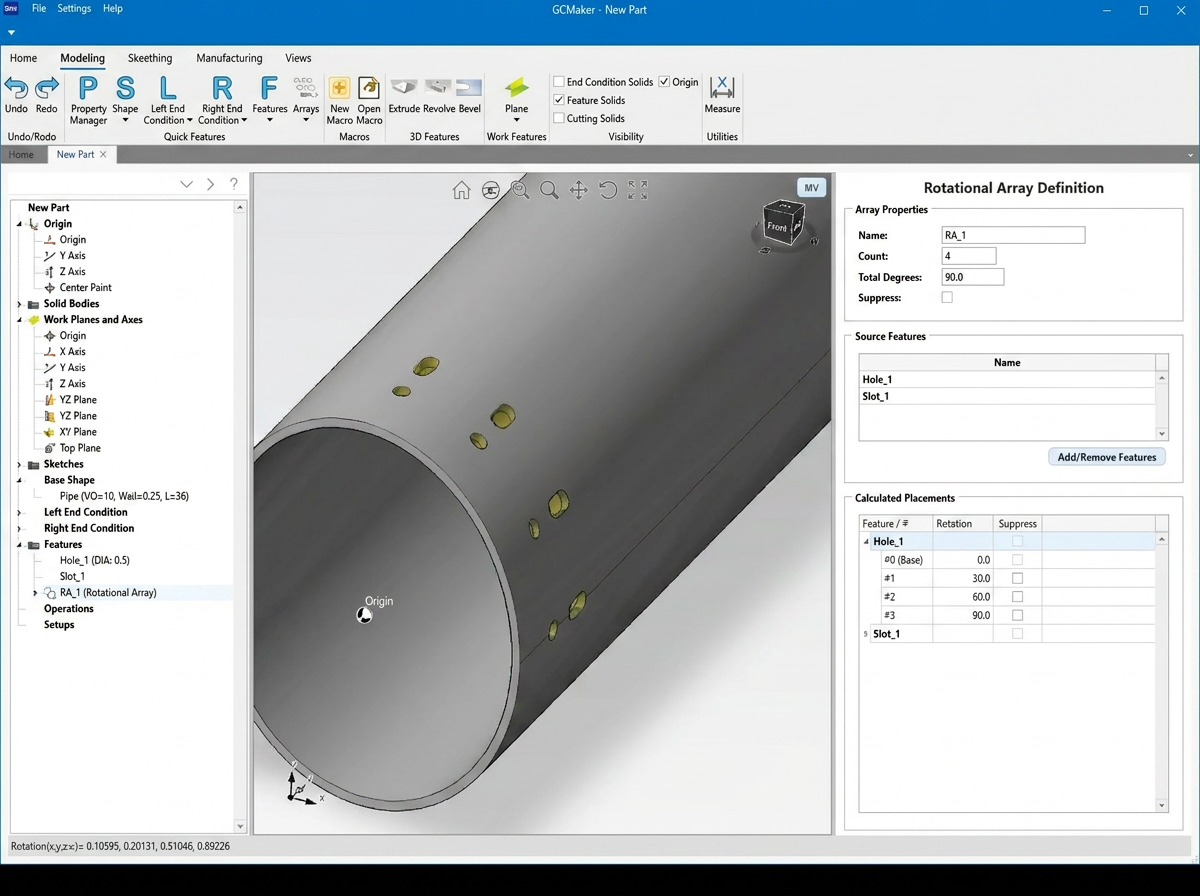Click the Add/Remove Features button
Image resolution: width=1200 pixels, height=896 pixels.
click(1107, 457)
